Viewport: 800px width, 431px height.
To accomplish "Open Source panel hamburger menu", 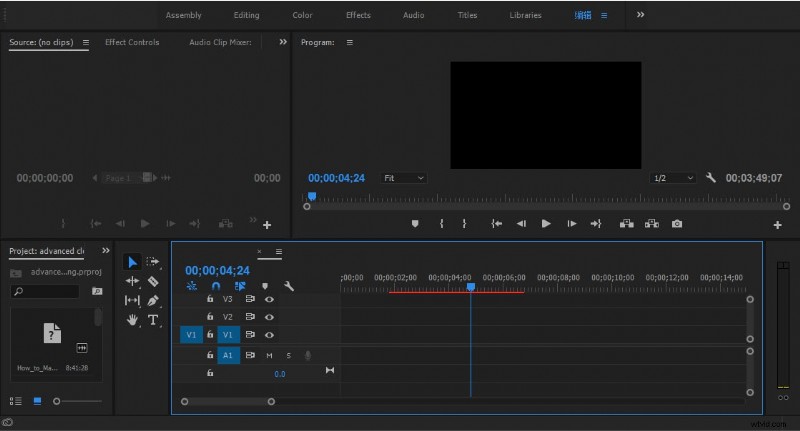I will pos(86,42).
